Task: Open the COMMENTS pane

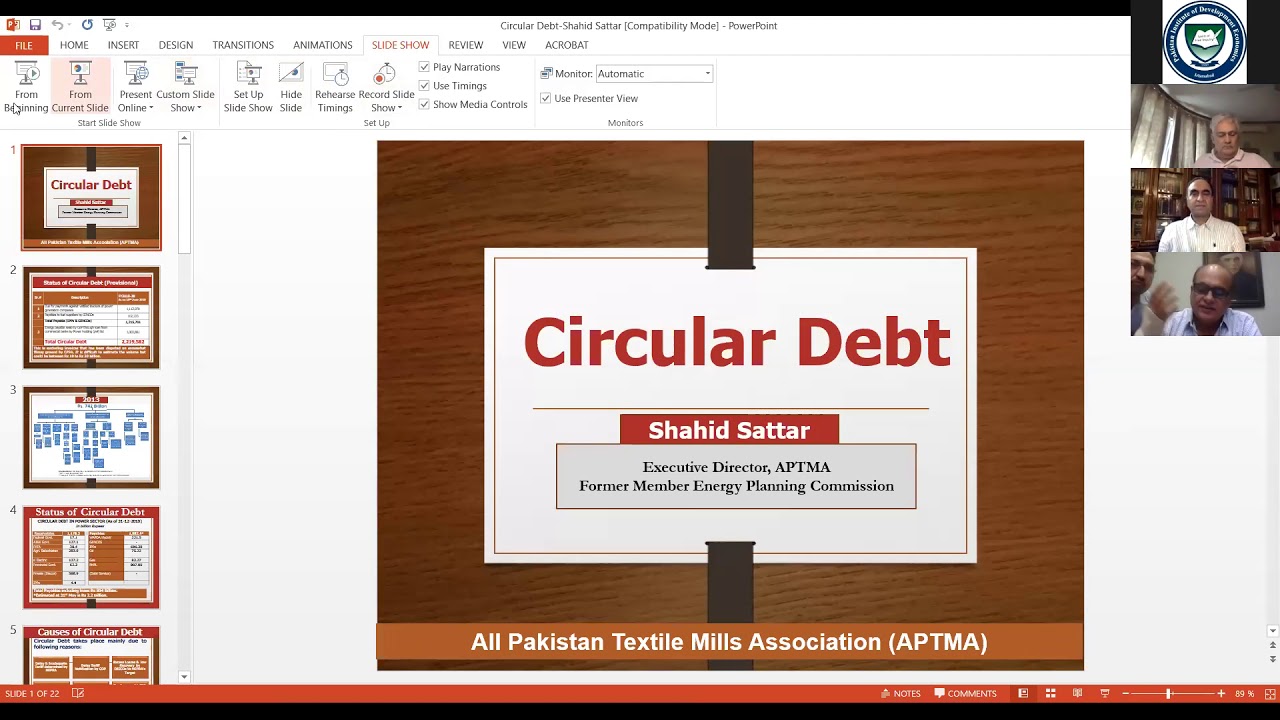Action: click(x=965, y=693)
